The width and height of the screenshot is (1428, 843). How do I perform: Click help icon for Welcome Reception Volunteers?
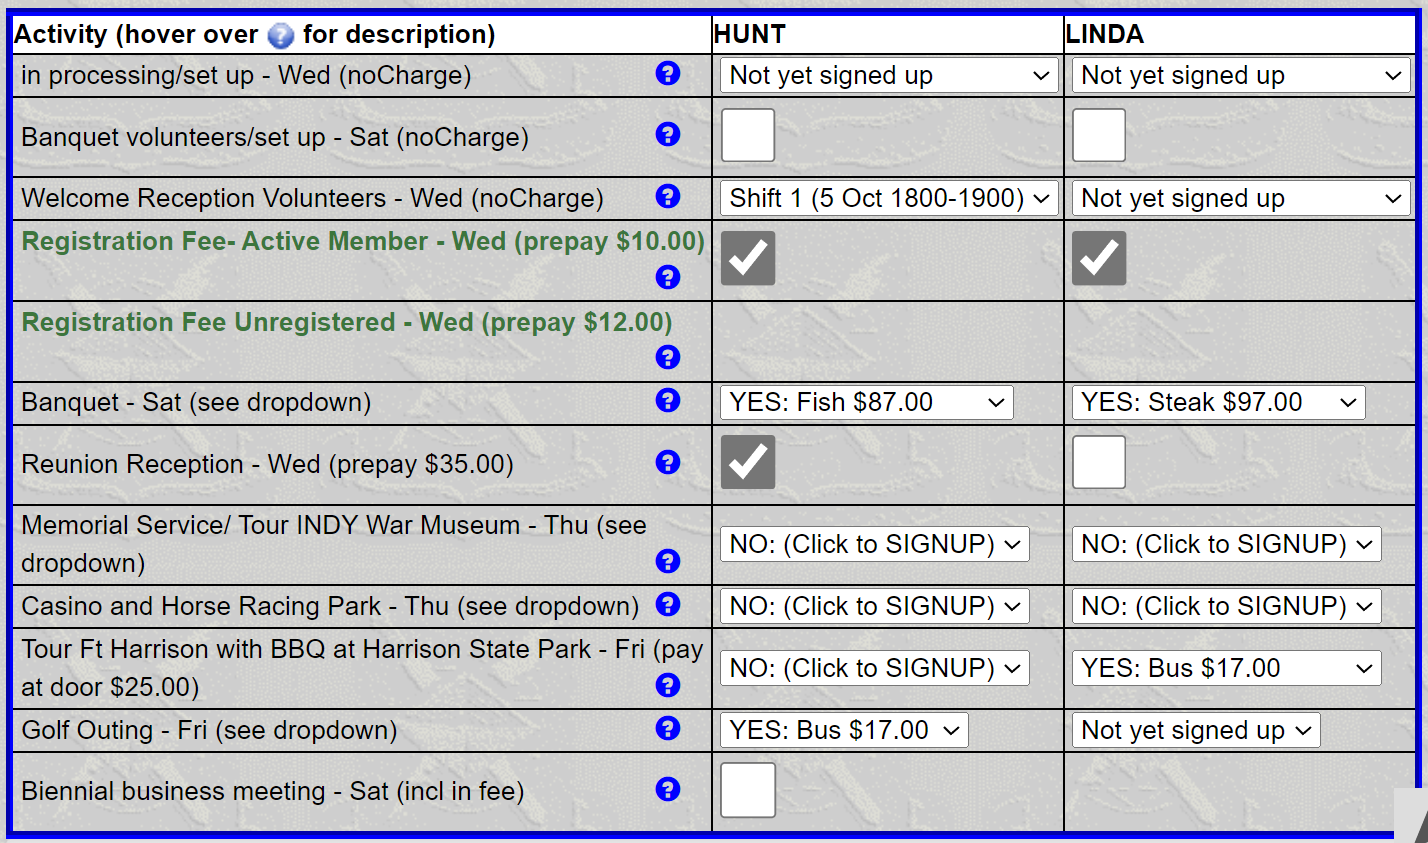coord(668,196)
